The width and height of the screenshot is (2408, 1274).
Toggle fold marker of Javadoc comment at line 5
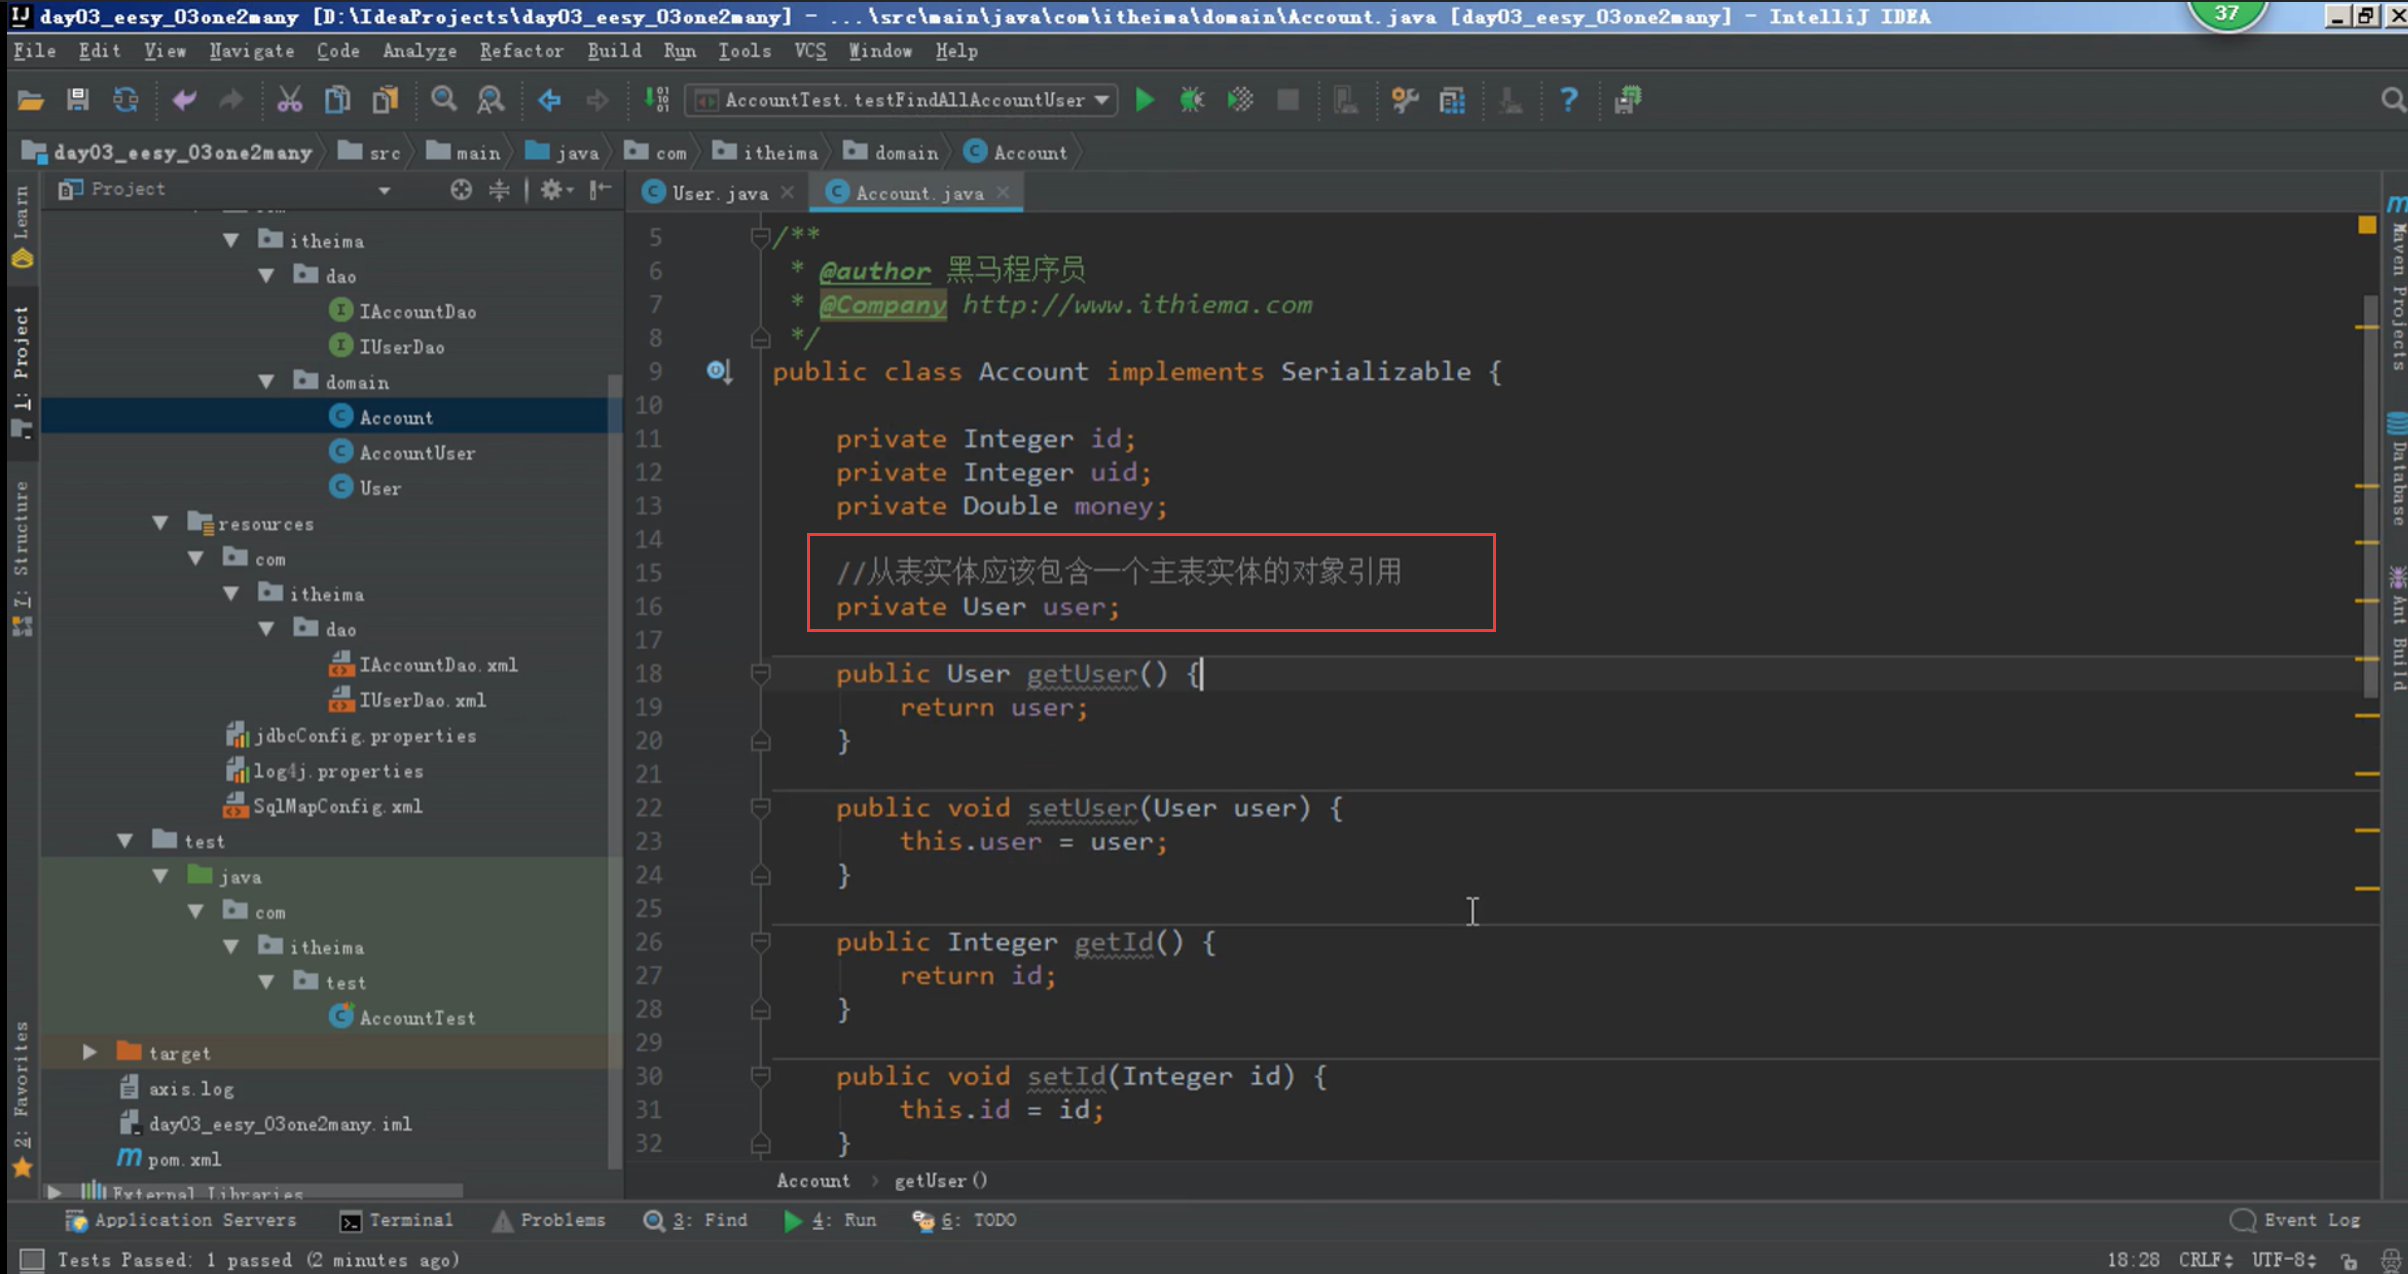tap(760, 237)
